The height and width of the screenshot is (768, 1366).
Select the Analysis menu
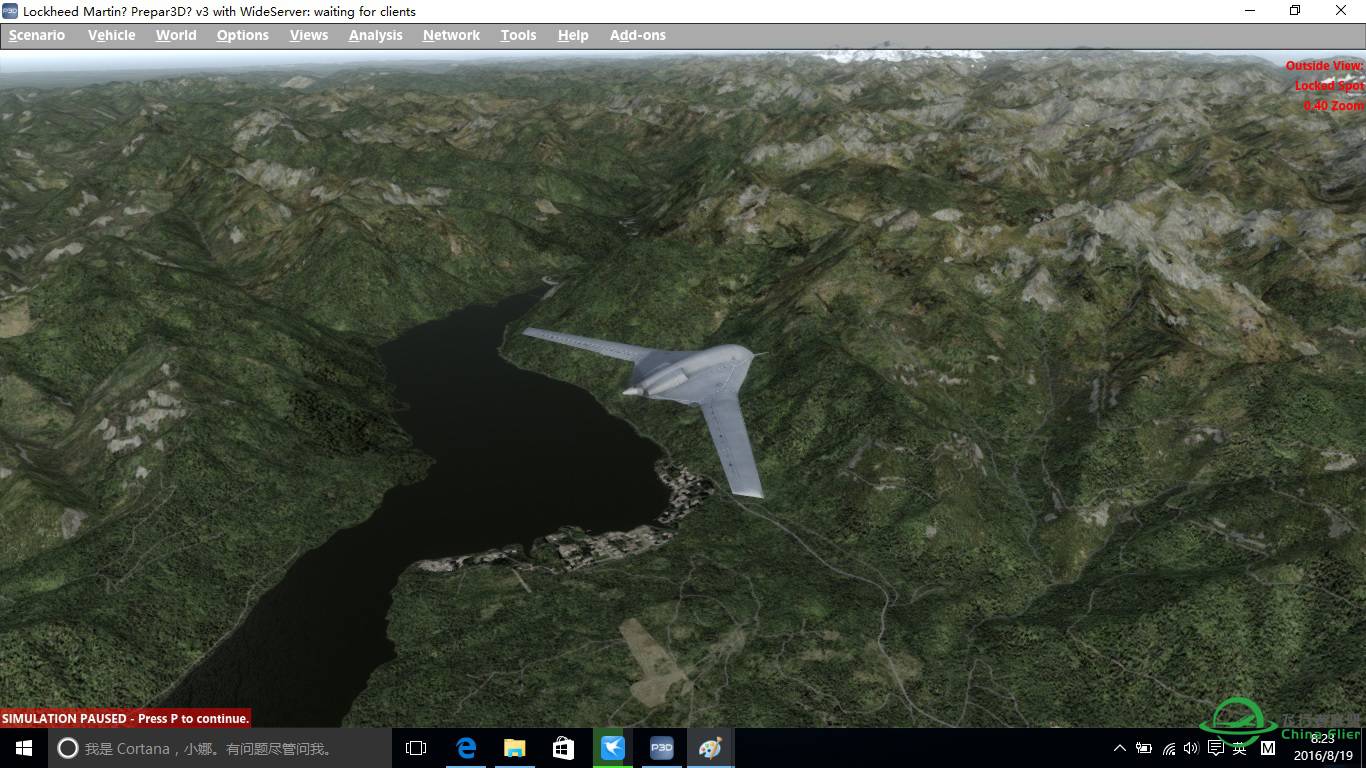pos(375,35)
